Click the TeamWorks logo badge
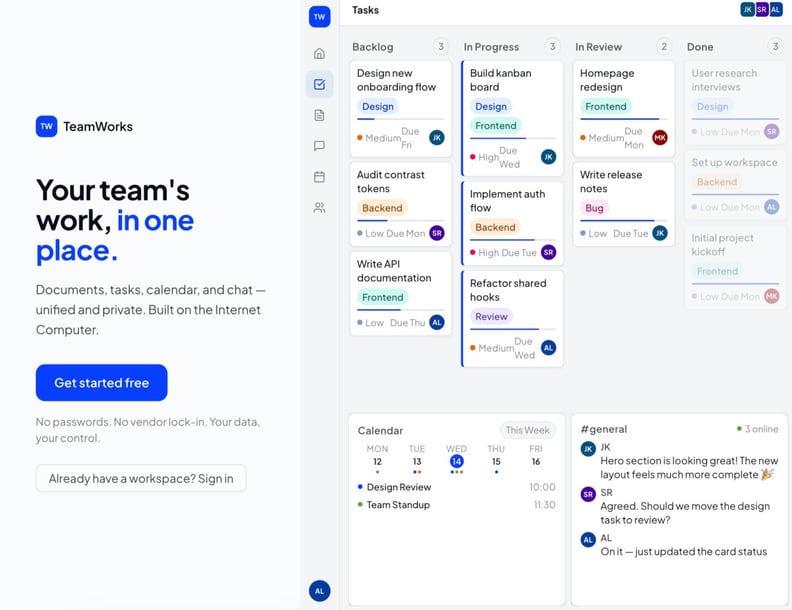The width and height of the screenshot is (792, 610). 46,126
